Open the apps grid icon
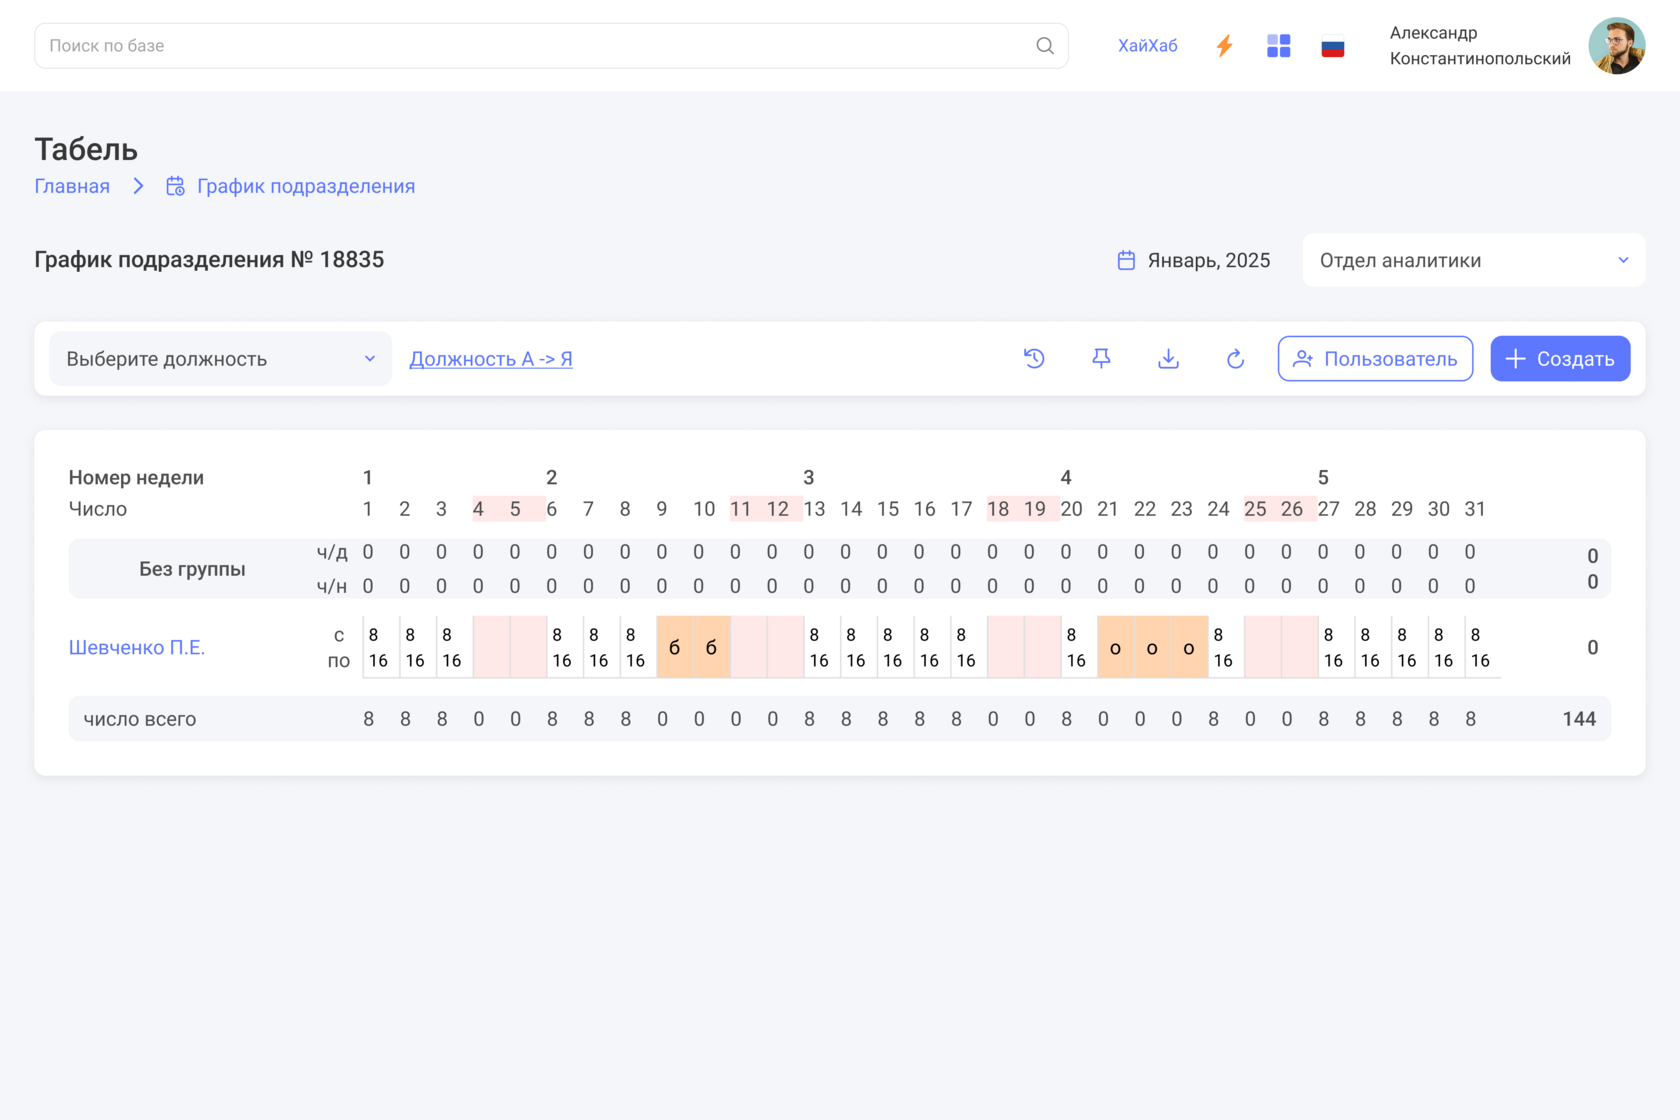1680x1120 pixels. [1278, 46]
